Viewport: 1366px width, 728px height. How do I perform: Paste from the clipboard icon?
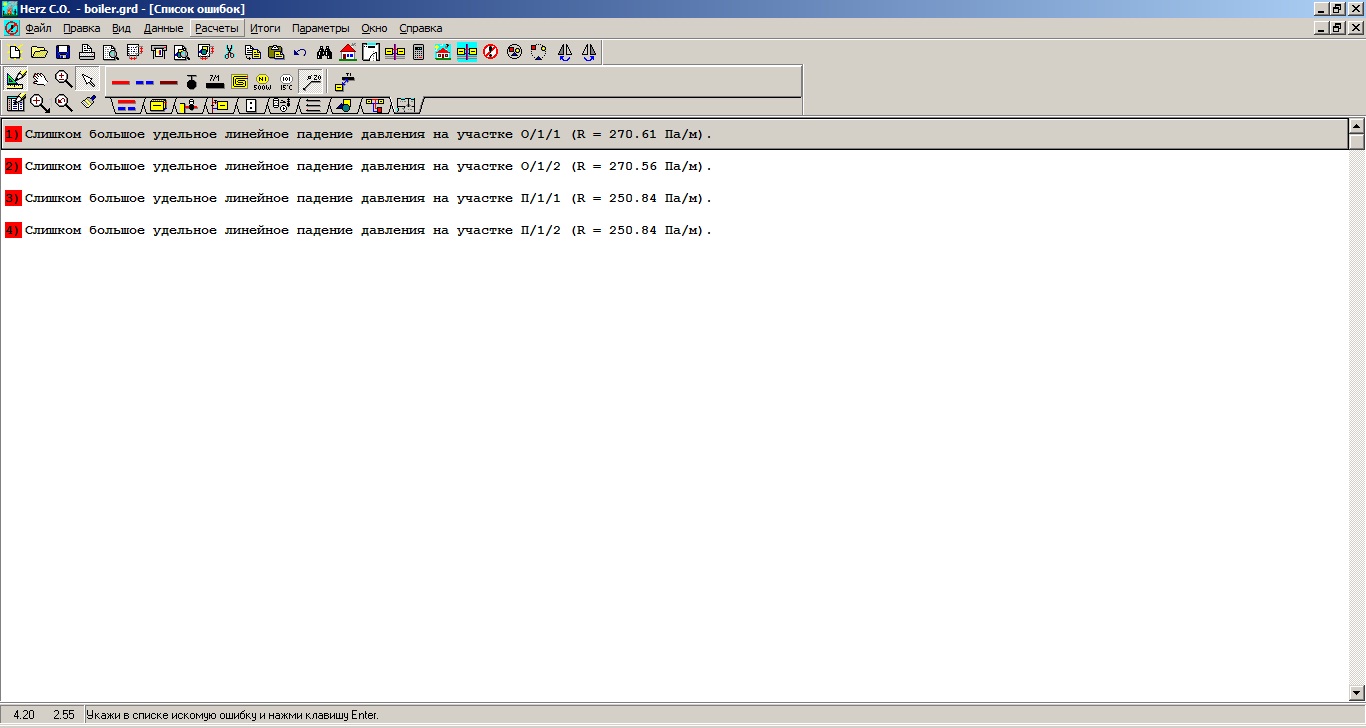tap(276, 52)
